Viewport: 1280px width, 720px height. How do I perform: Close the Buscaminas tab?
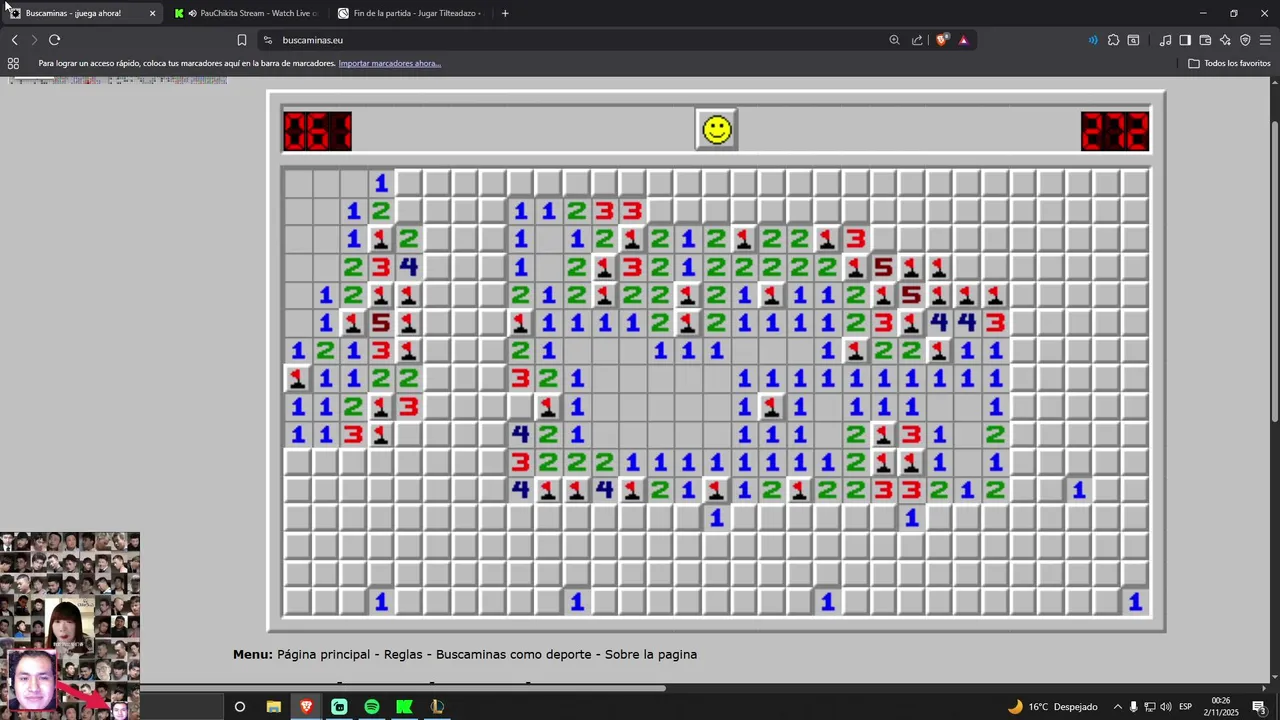[x=153, y=13]
